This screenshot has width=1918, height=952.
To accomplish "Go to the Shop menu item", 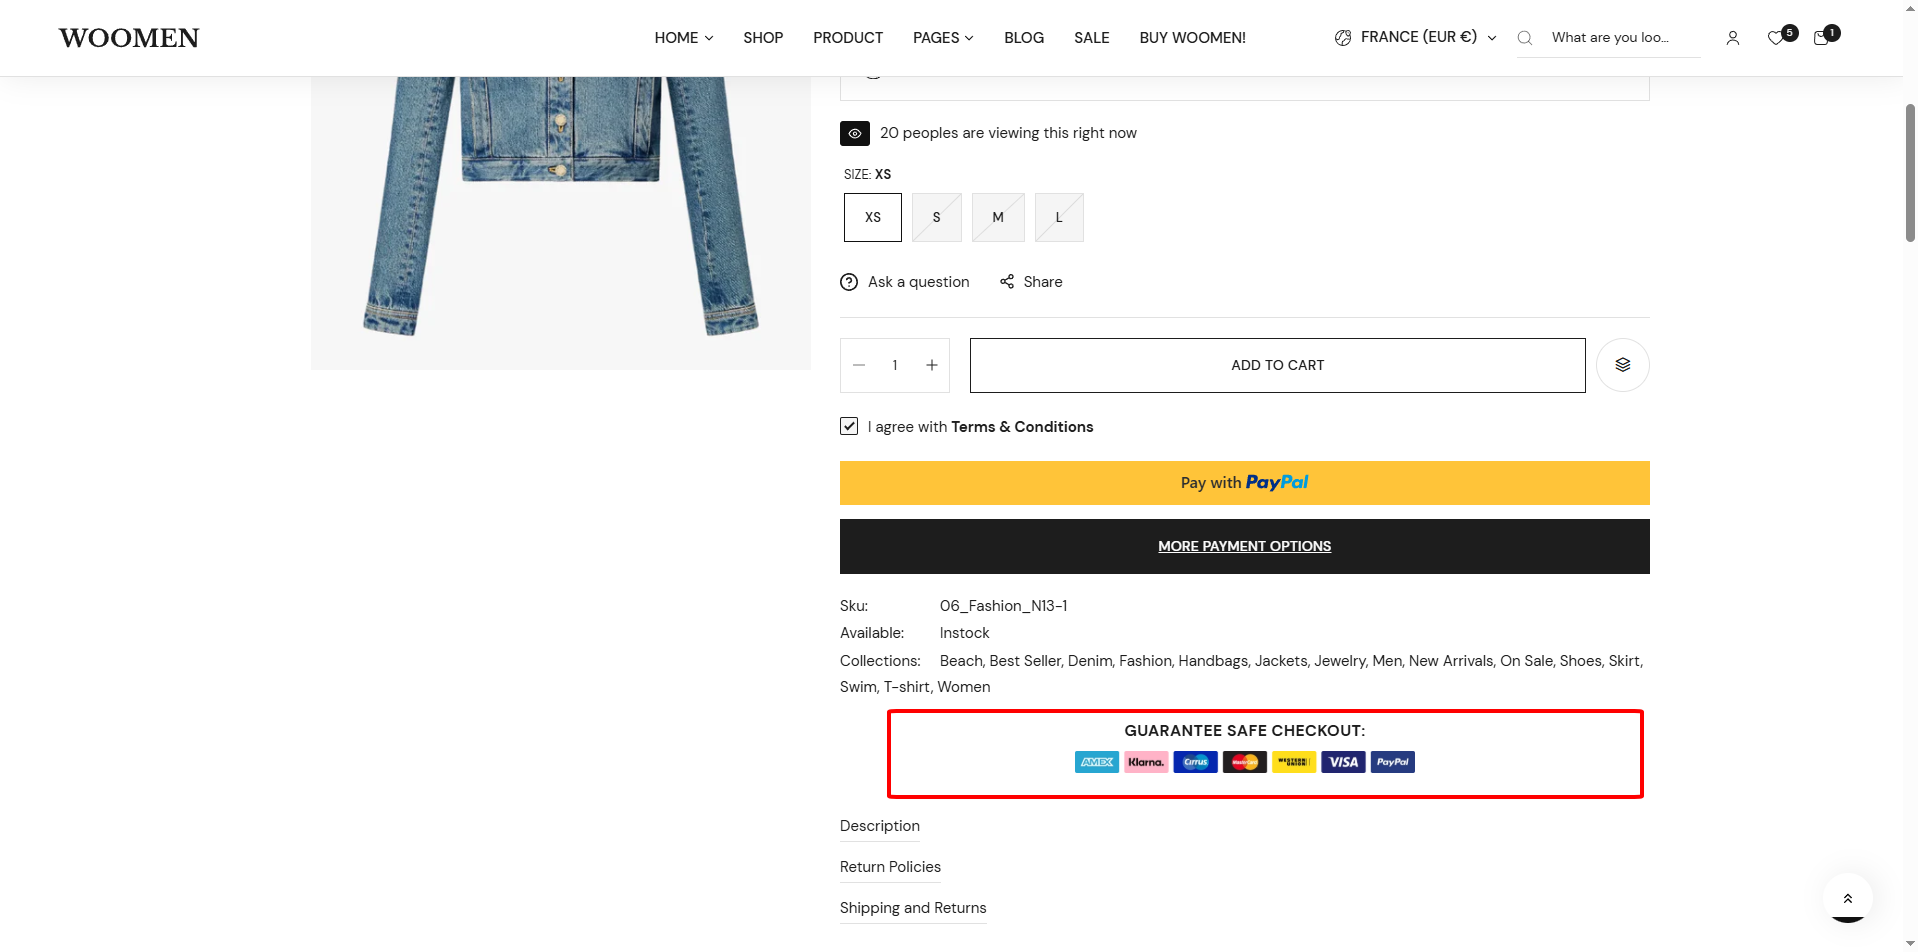I will coord(763,38).
